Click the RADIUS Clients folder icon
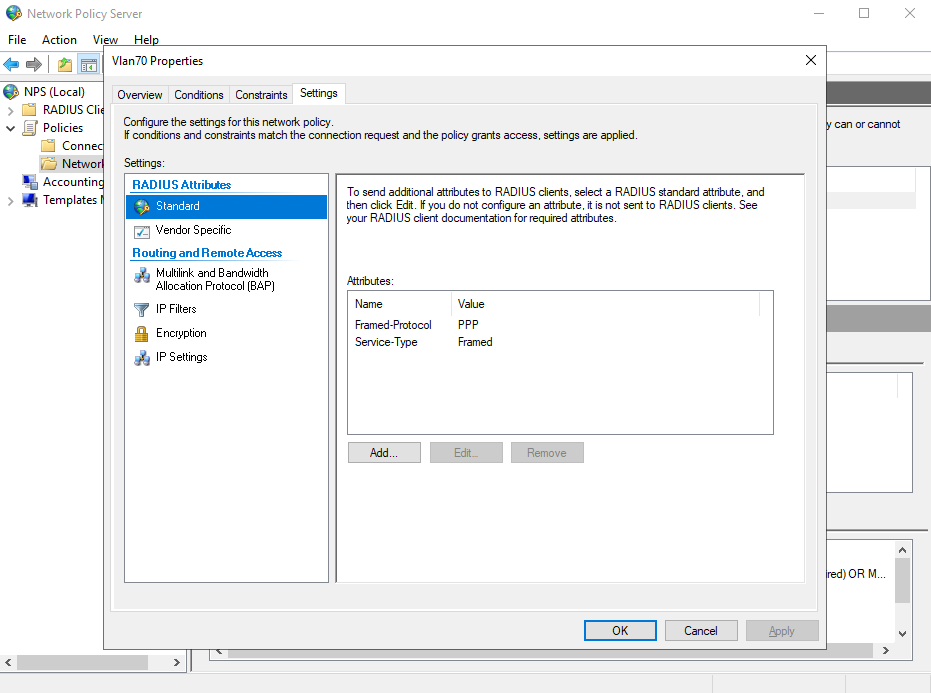The width and height of the screenshot is (931, 693). click(x=29, y=110)
